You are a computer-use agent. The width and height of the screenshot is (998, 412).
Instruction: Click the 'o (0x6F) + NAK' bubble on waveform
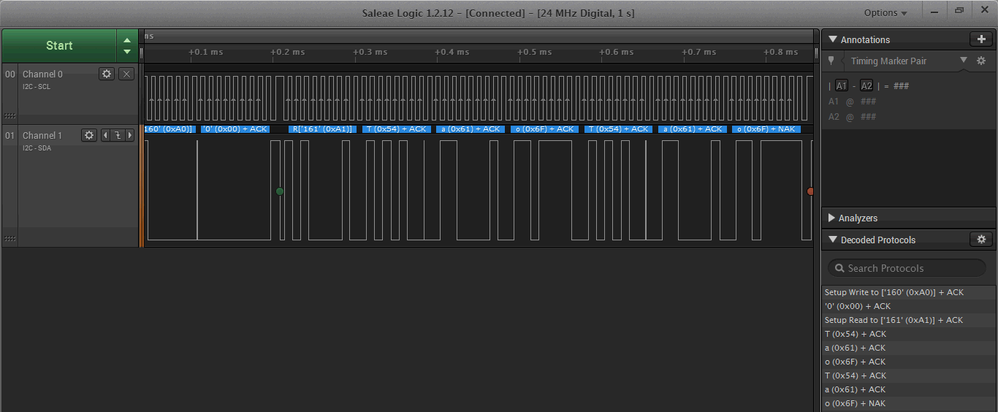click(766, 129)
